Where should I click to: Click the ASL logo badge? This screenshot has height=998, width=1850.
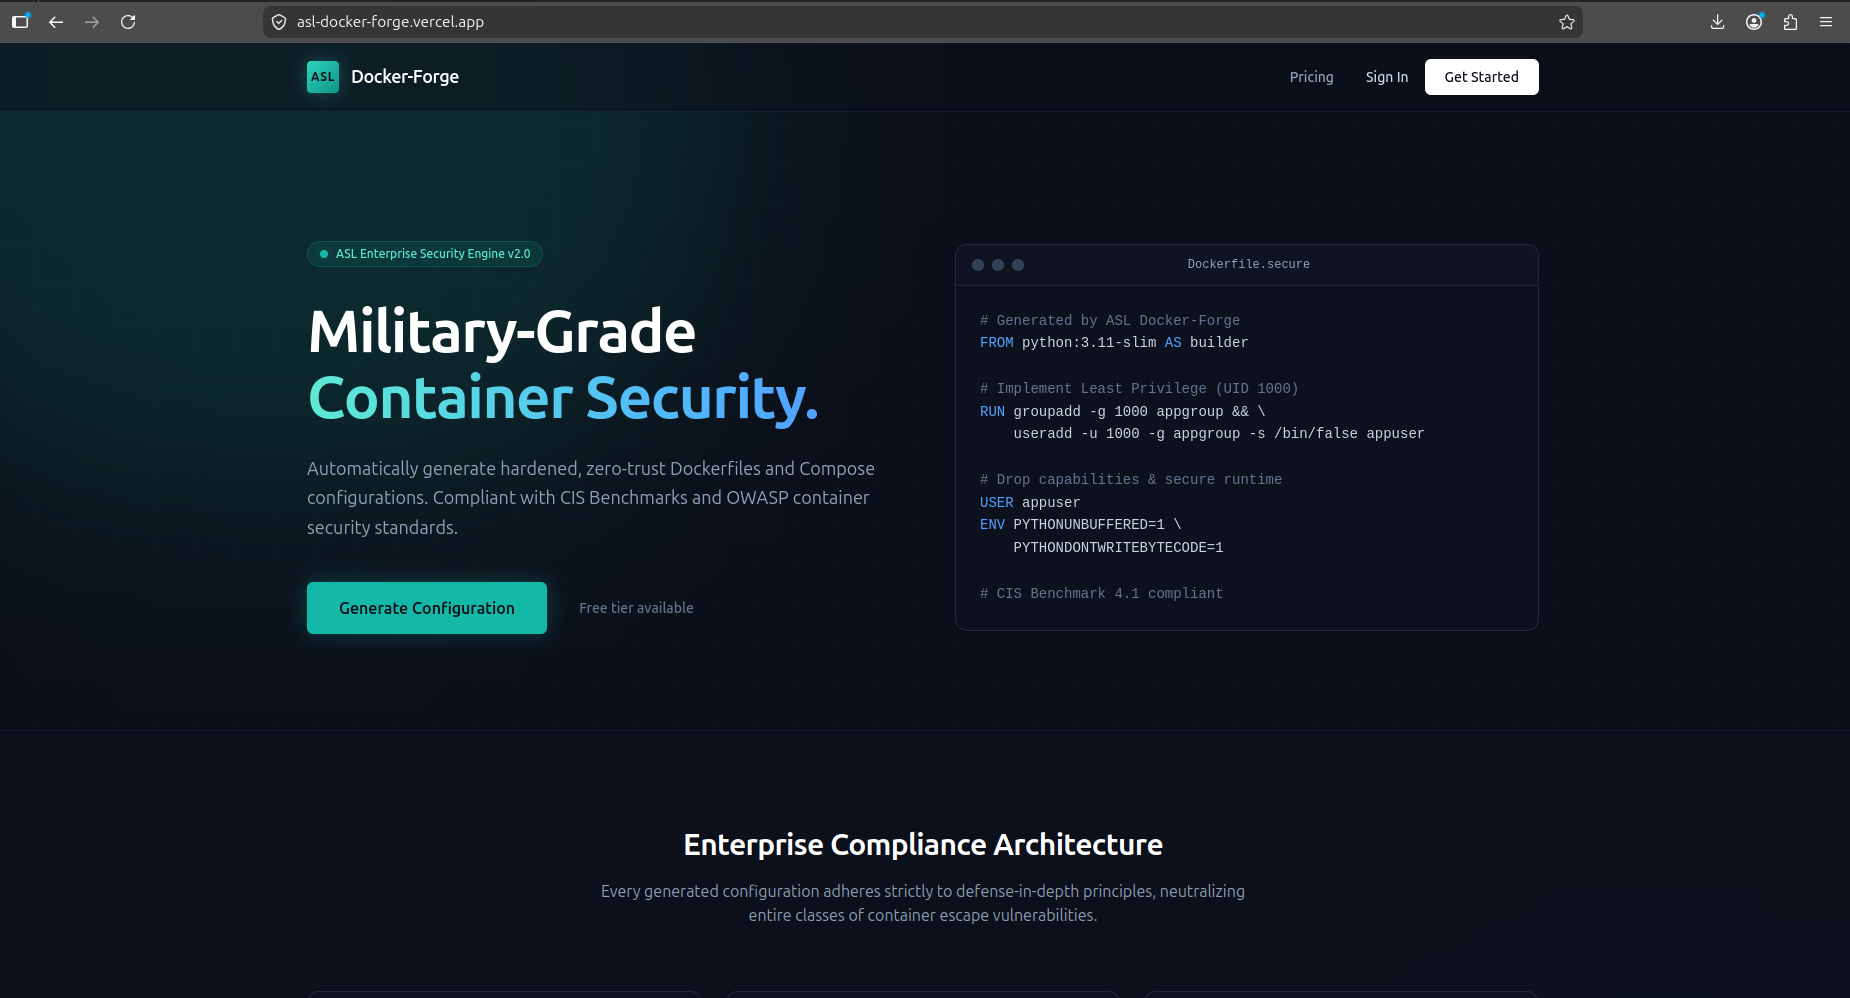pyautogui.click(x=323, y=77)
